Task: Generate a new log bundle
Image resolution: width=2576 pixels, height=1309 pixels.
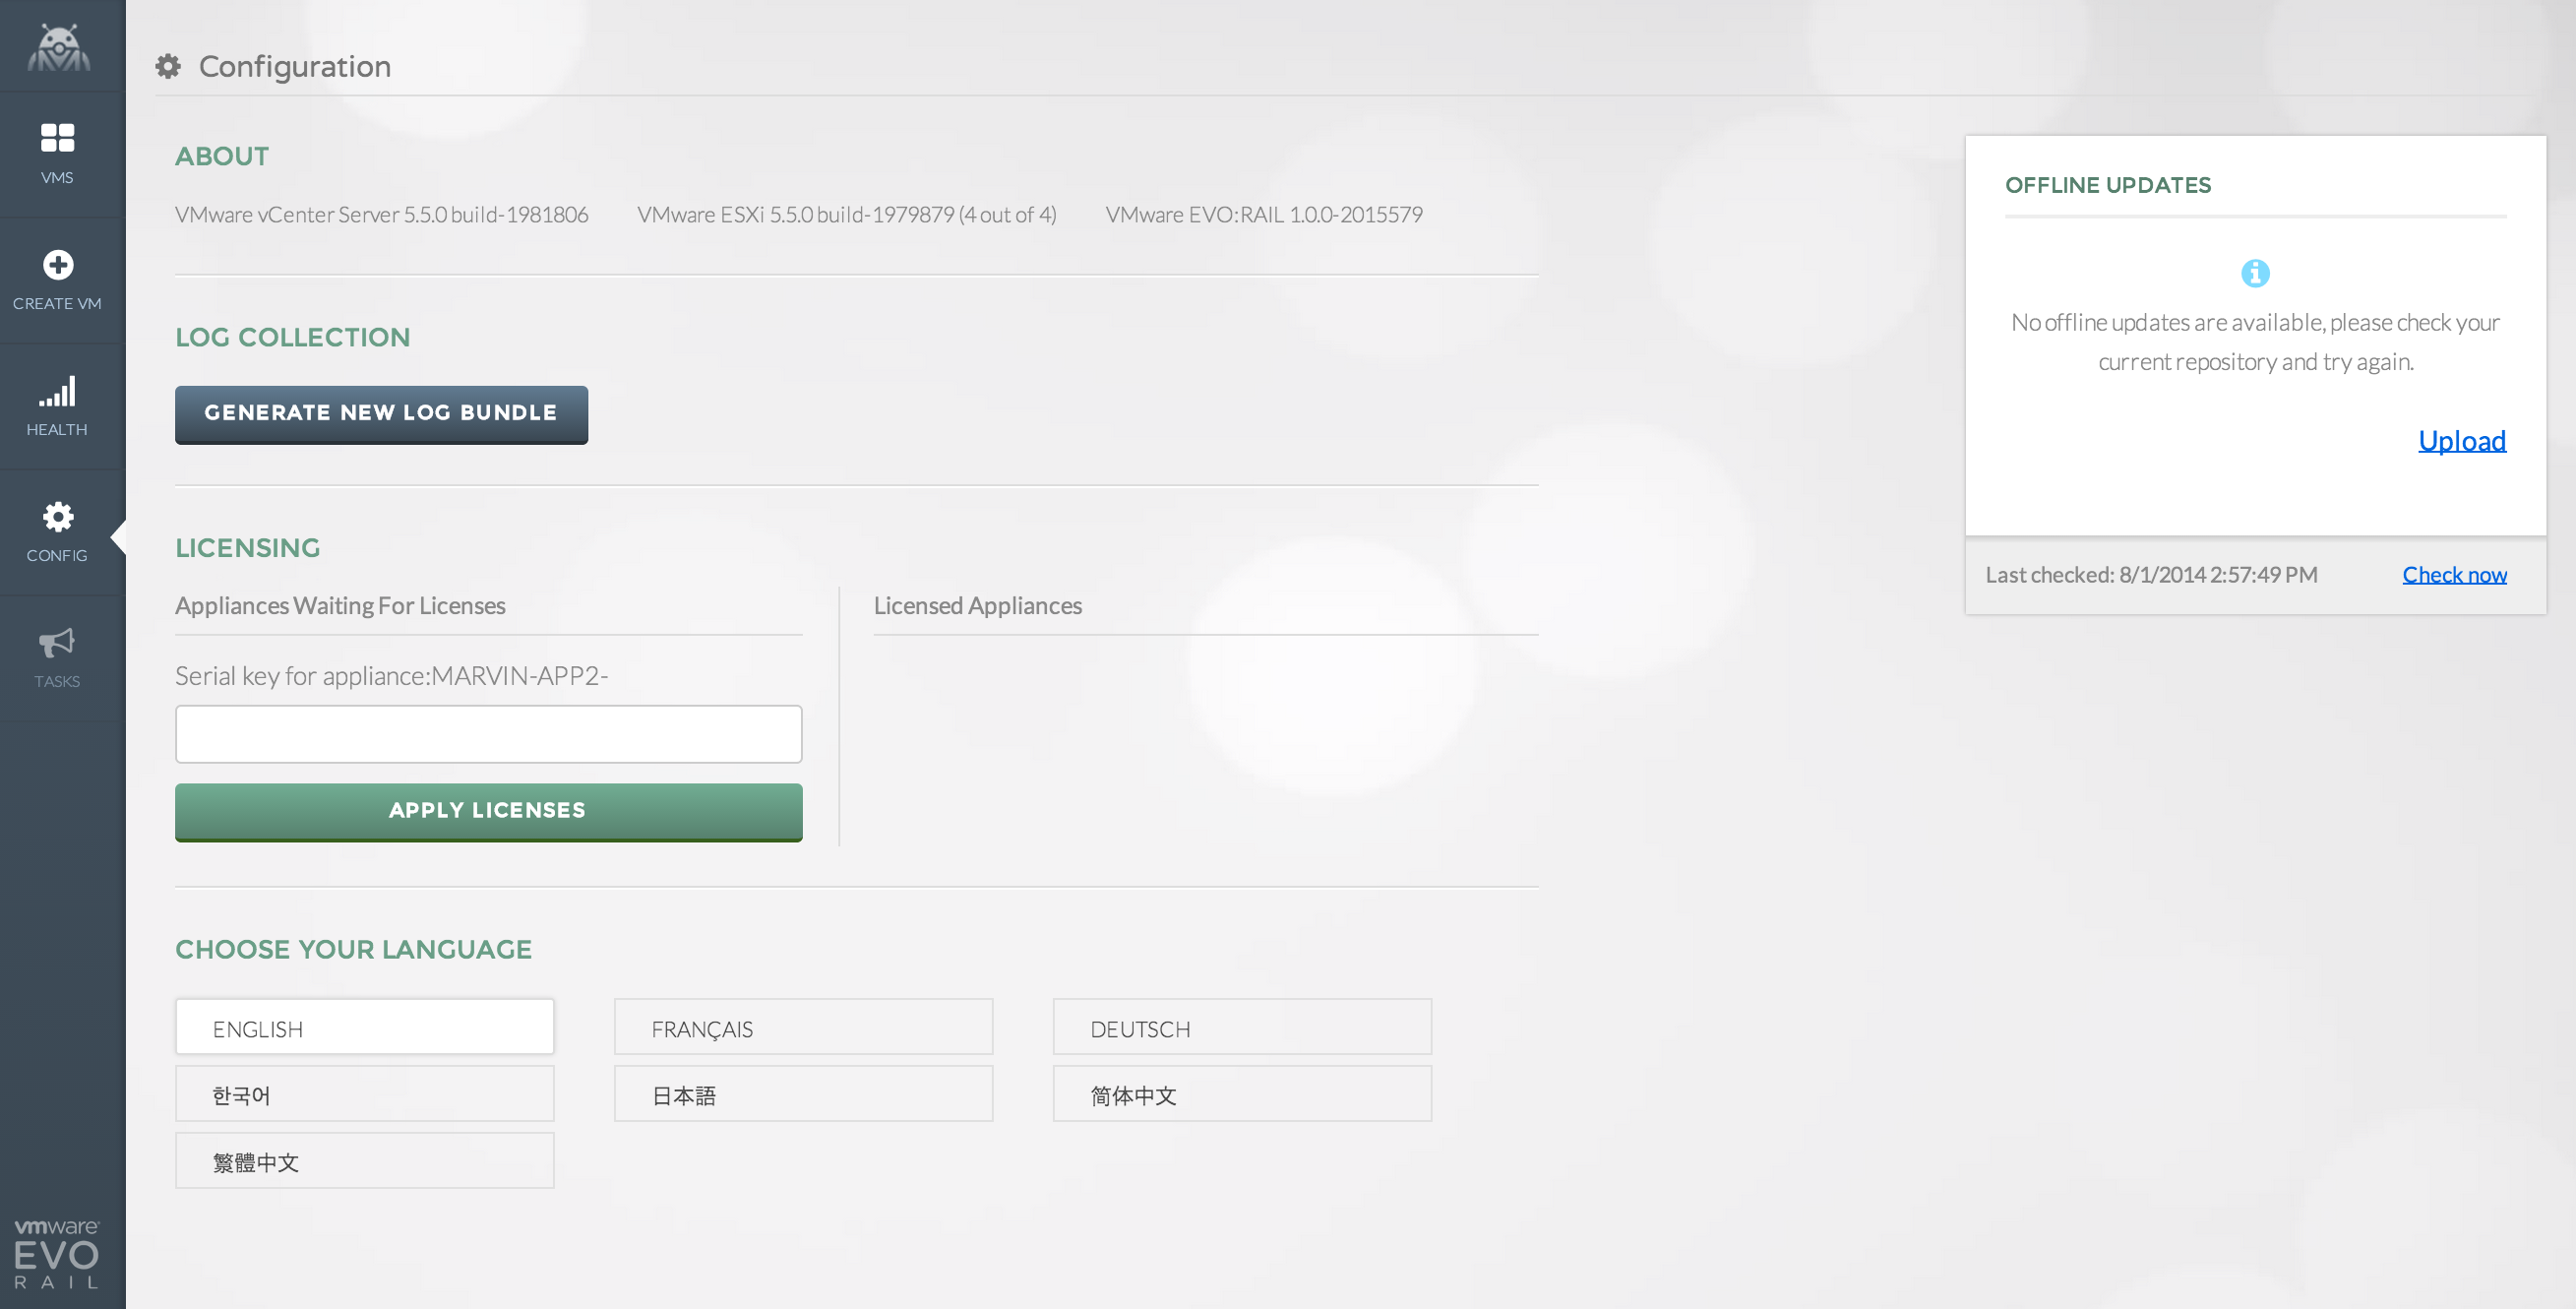Action: [381, 414]
